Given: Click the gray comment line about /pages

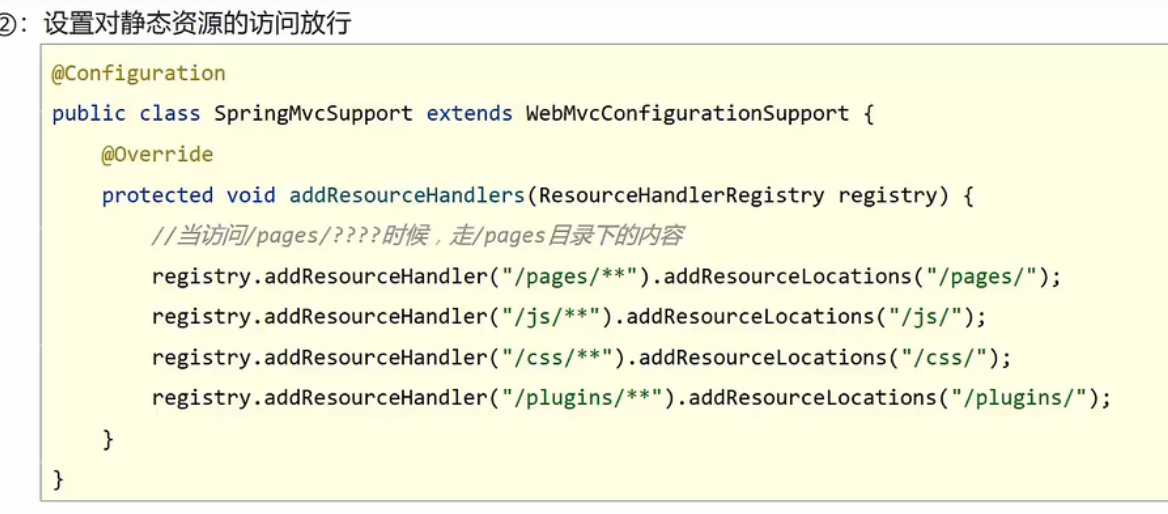Looking at the screenshot, I should (417, 236).
